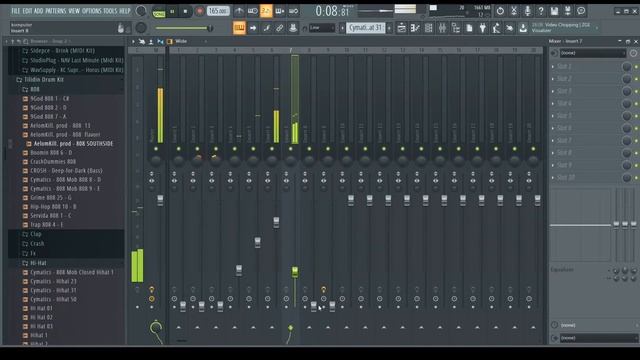The width and height of the screenshot is (640, 360).
Task: Click the red record button
Action: tap(199, 11)
